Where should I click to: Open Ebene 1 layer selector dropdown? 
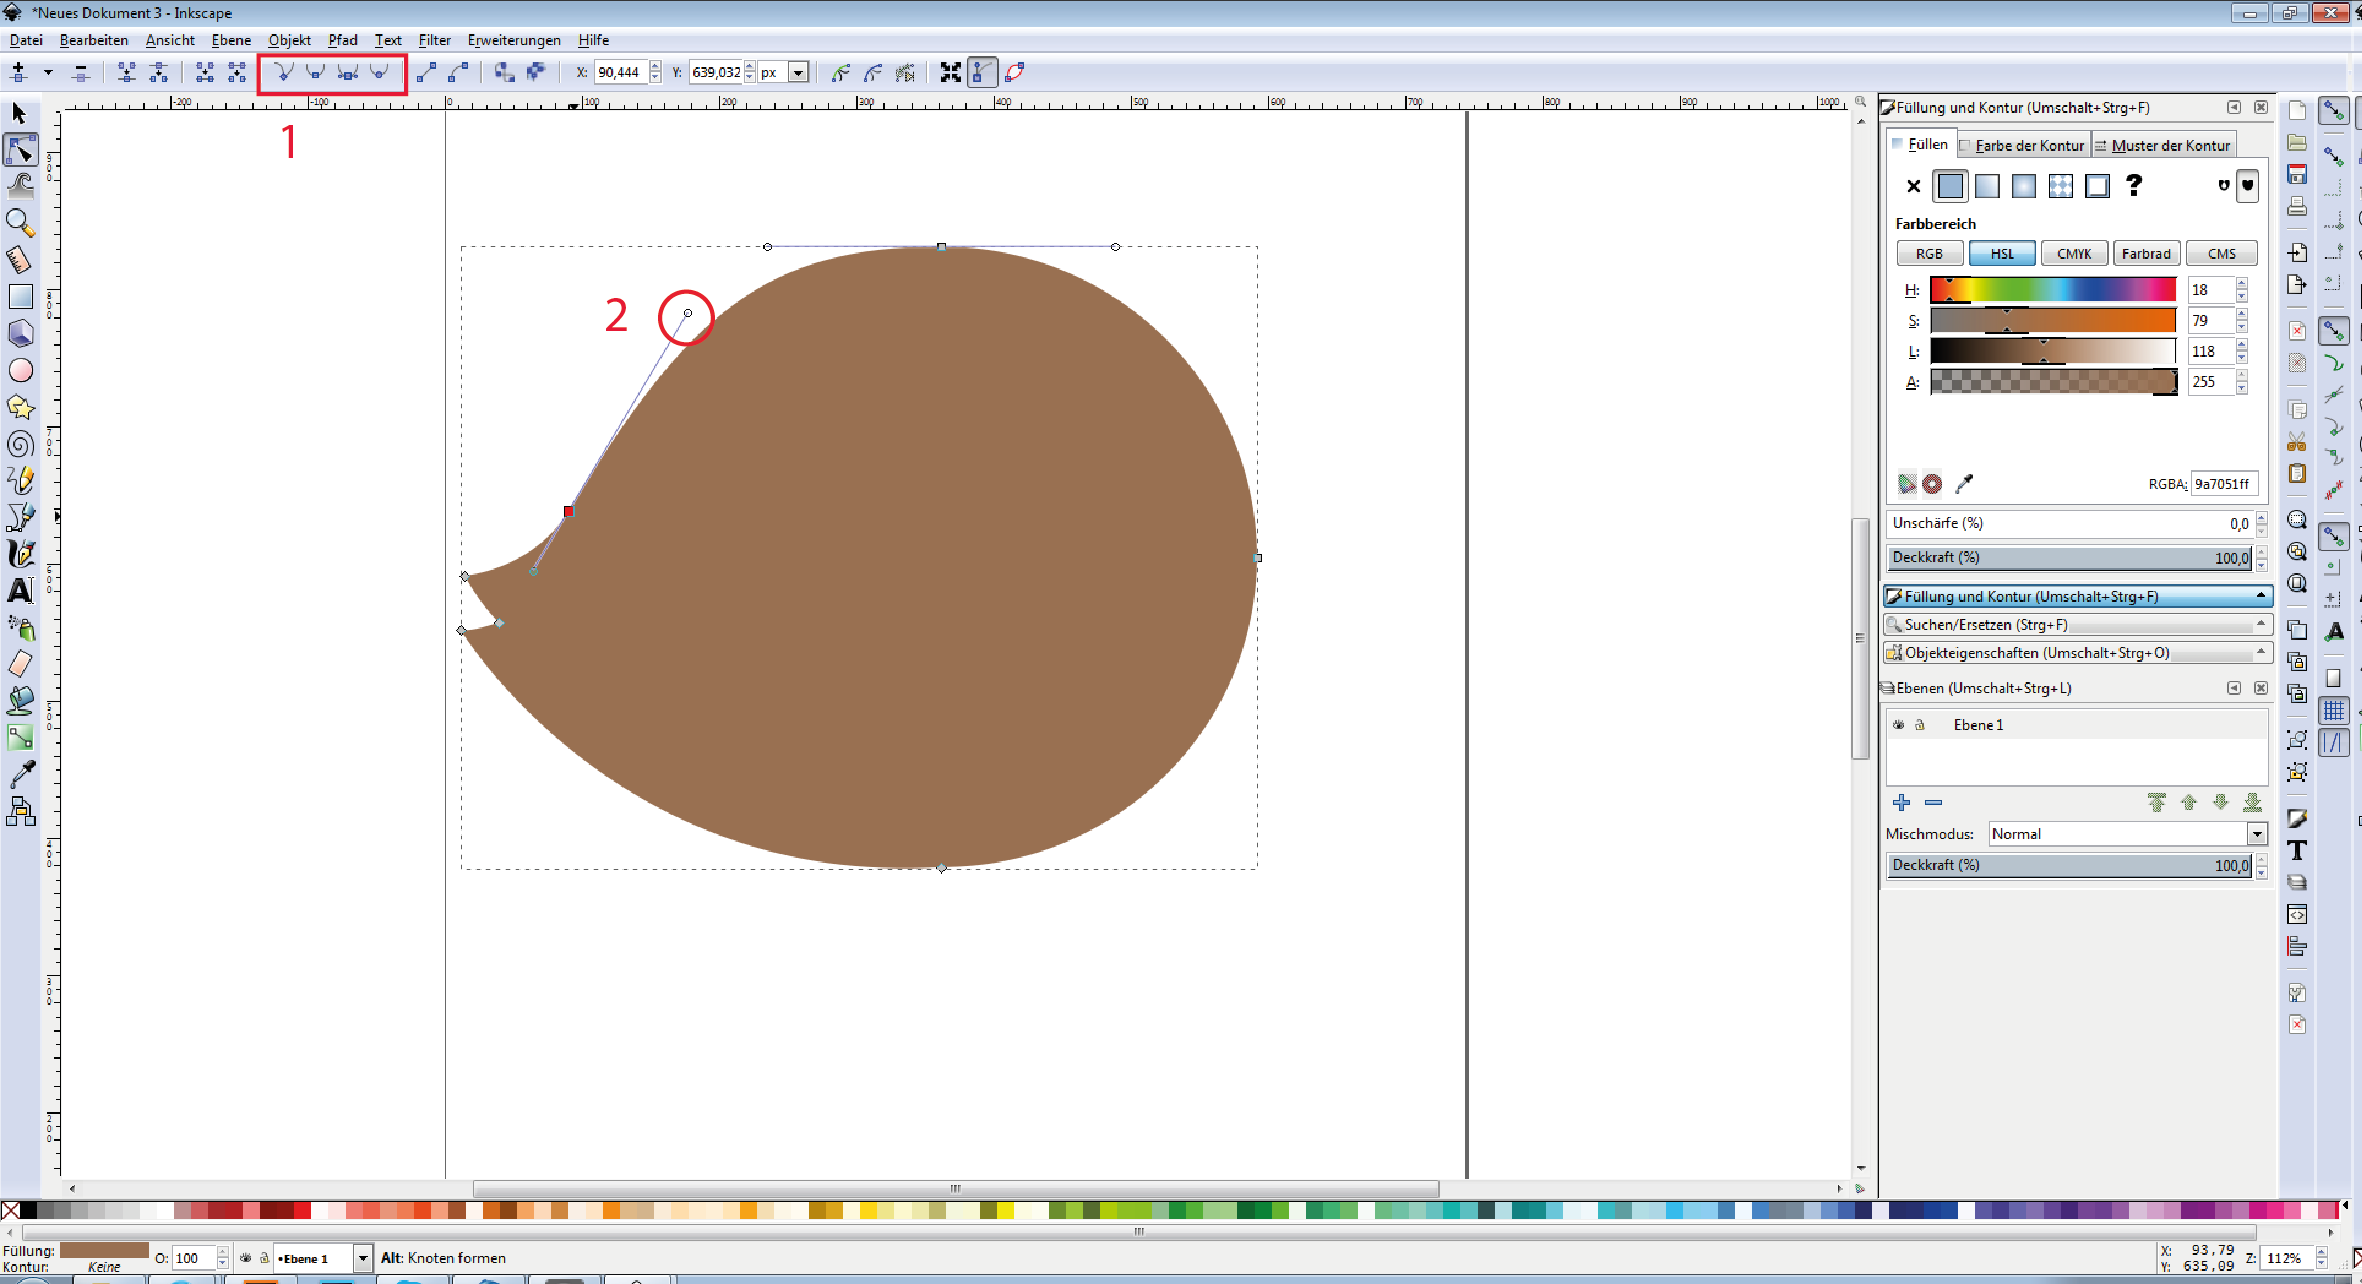coord(363,1258)
